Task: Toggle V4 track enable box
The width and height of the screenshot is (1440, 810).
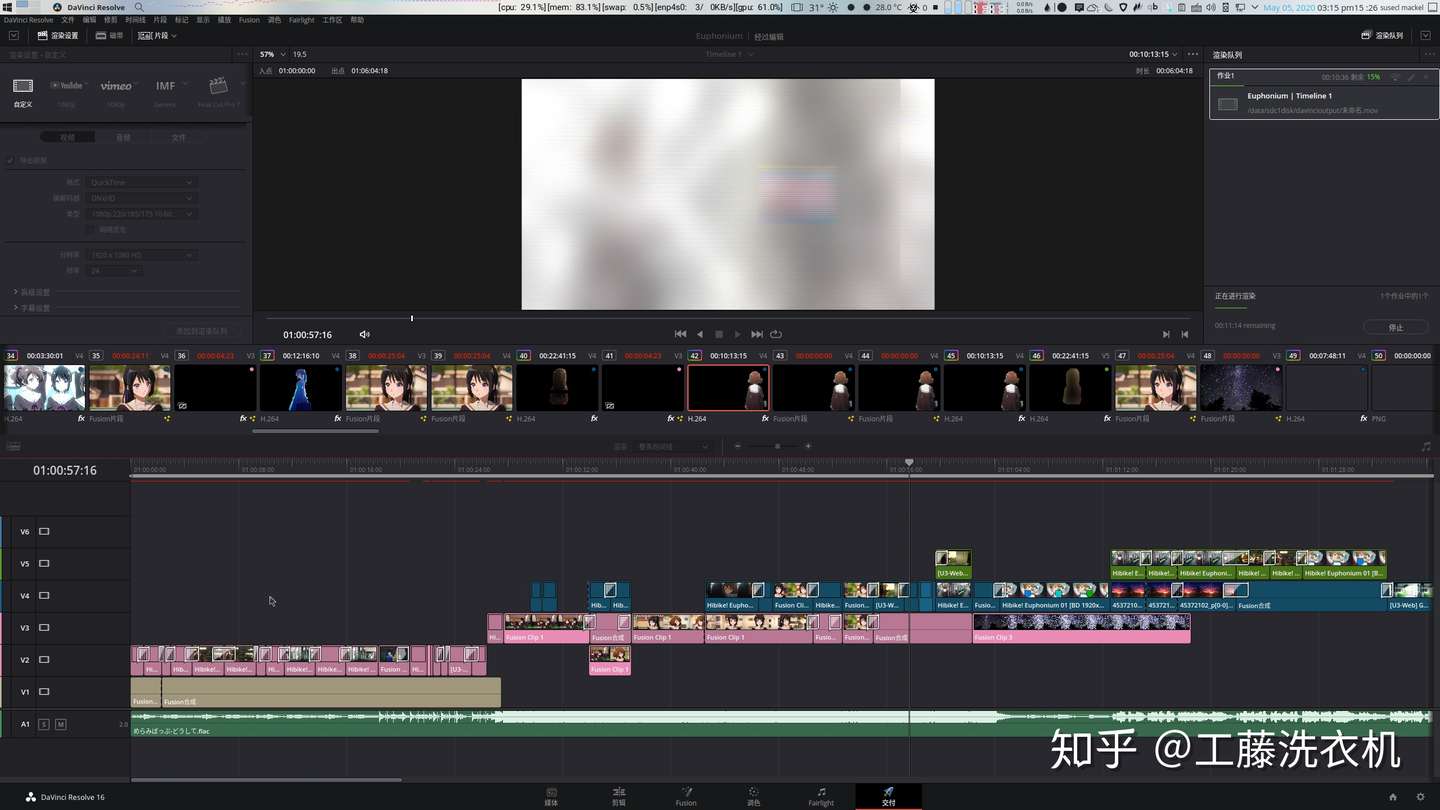Action: 44,596
